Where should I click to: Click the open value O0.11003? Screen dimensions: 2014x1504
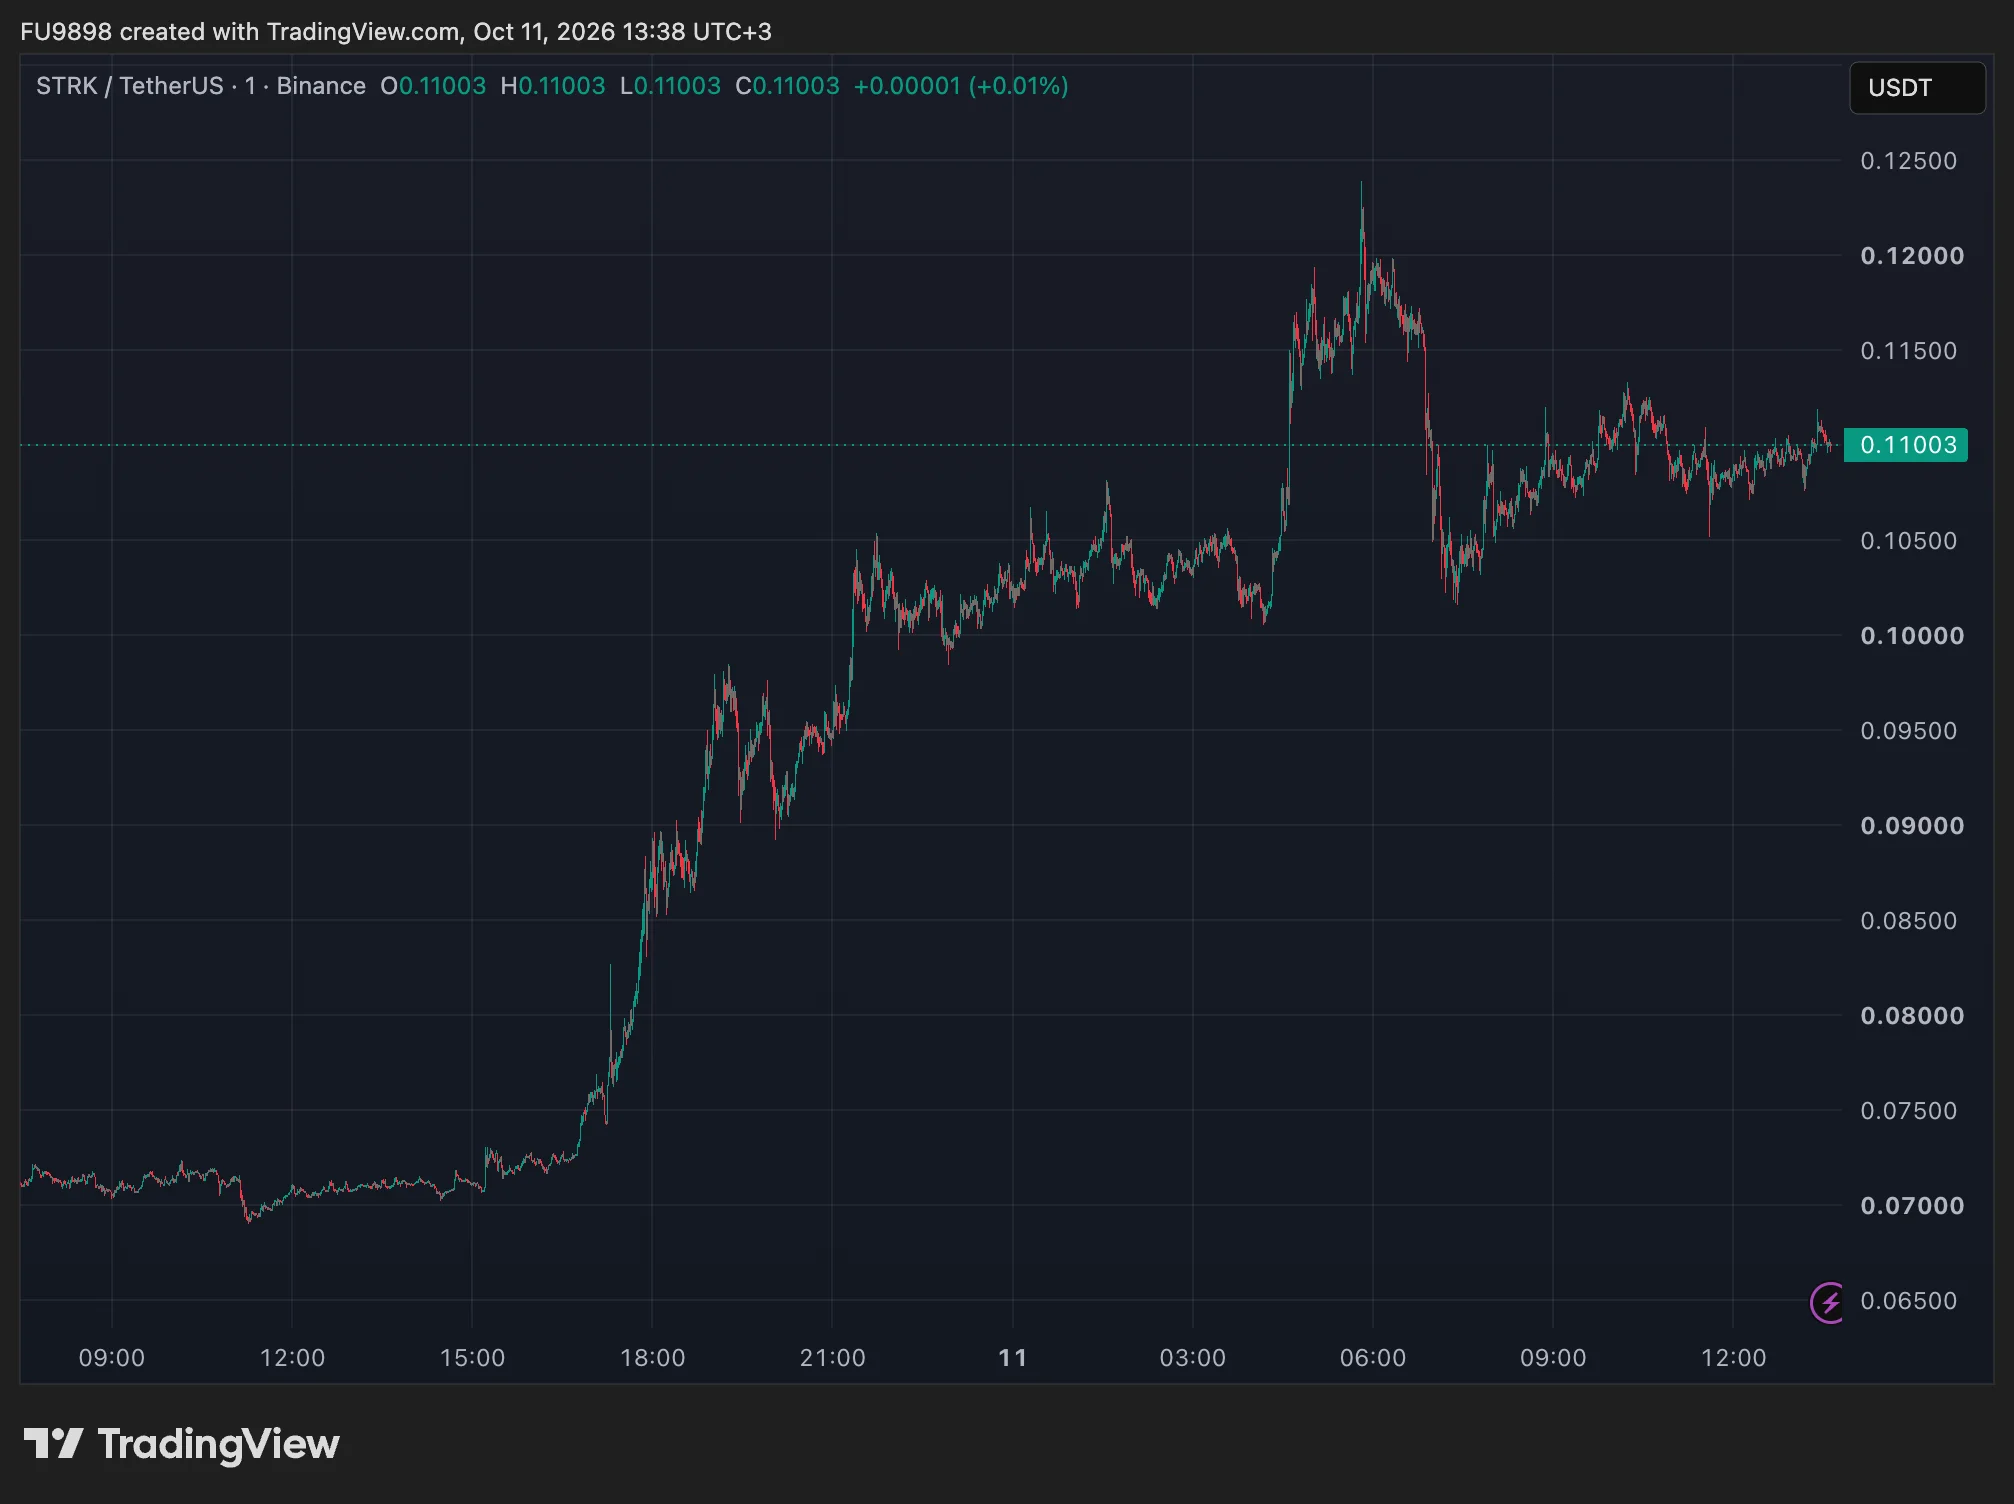click(x=433, y=86)
